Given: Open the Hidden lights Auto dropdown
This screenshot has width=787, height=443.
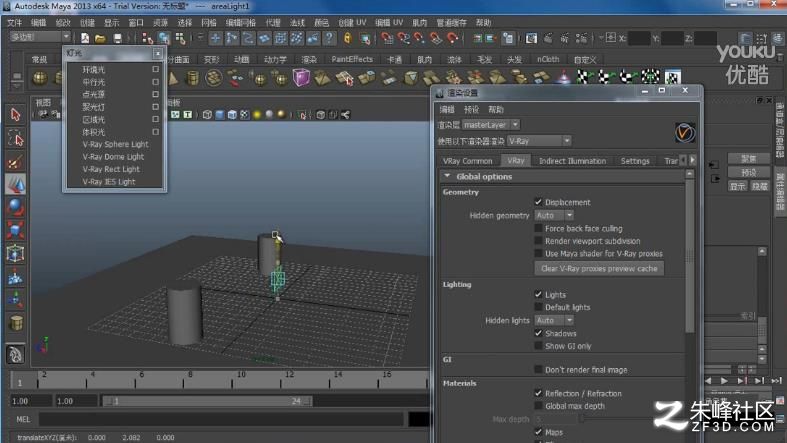Looking at the screenshot, I should pos(554,320).
